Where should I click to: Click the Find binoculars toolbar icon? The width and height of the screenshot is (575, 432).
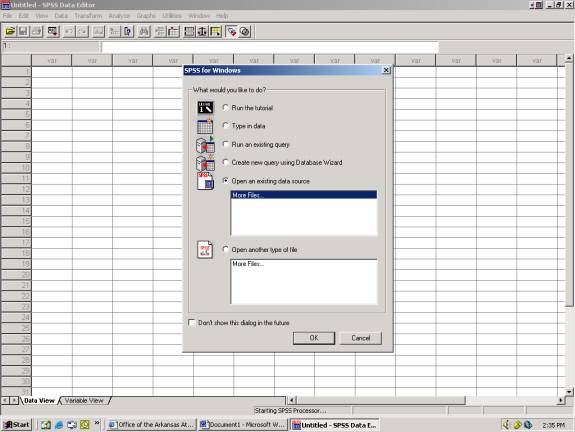(144, 32)
